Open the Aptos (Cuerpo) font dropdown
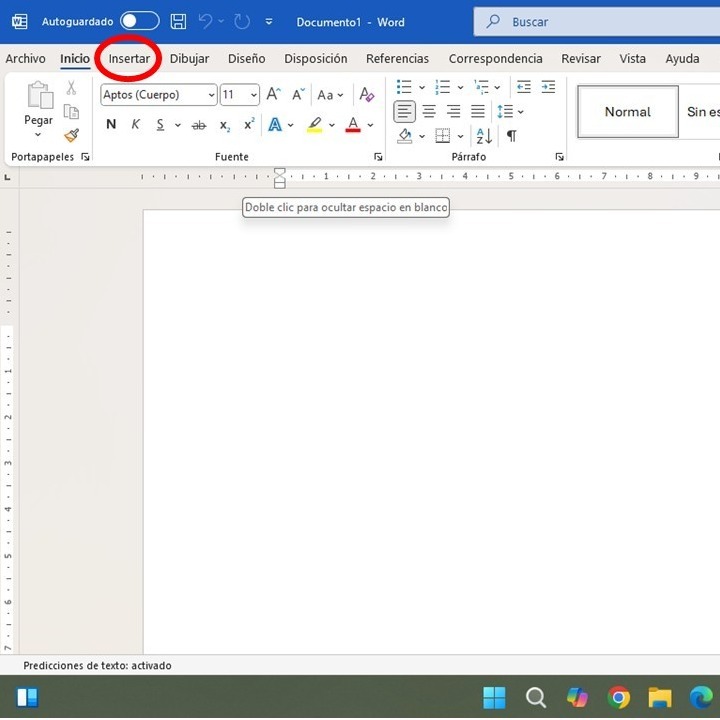 tap(211, 95)
